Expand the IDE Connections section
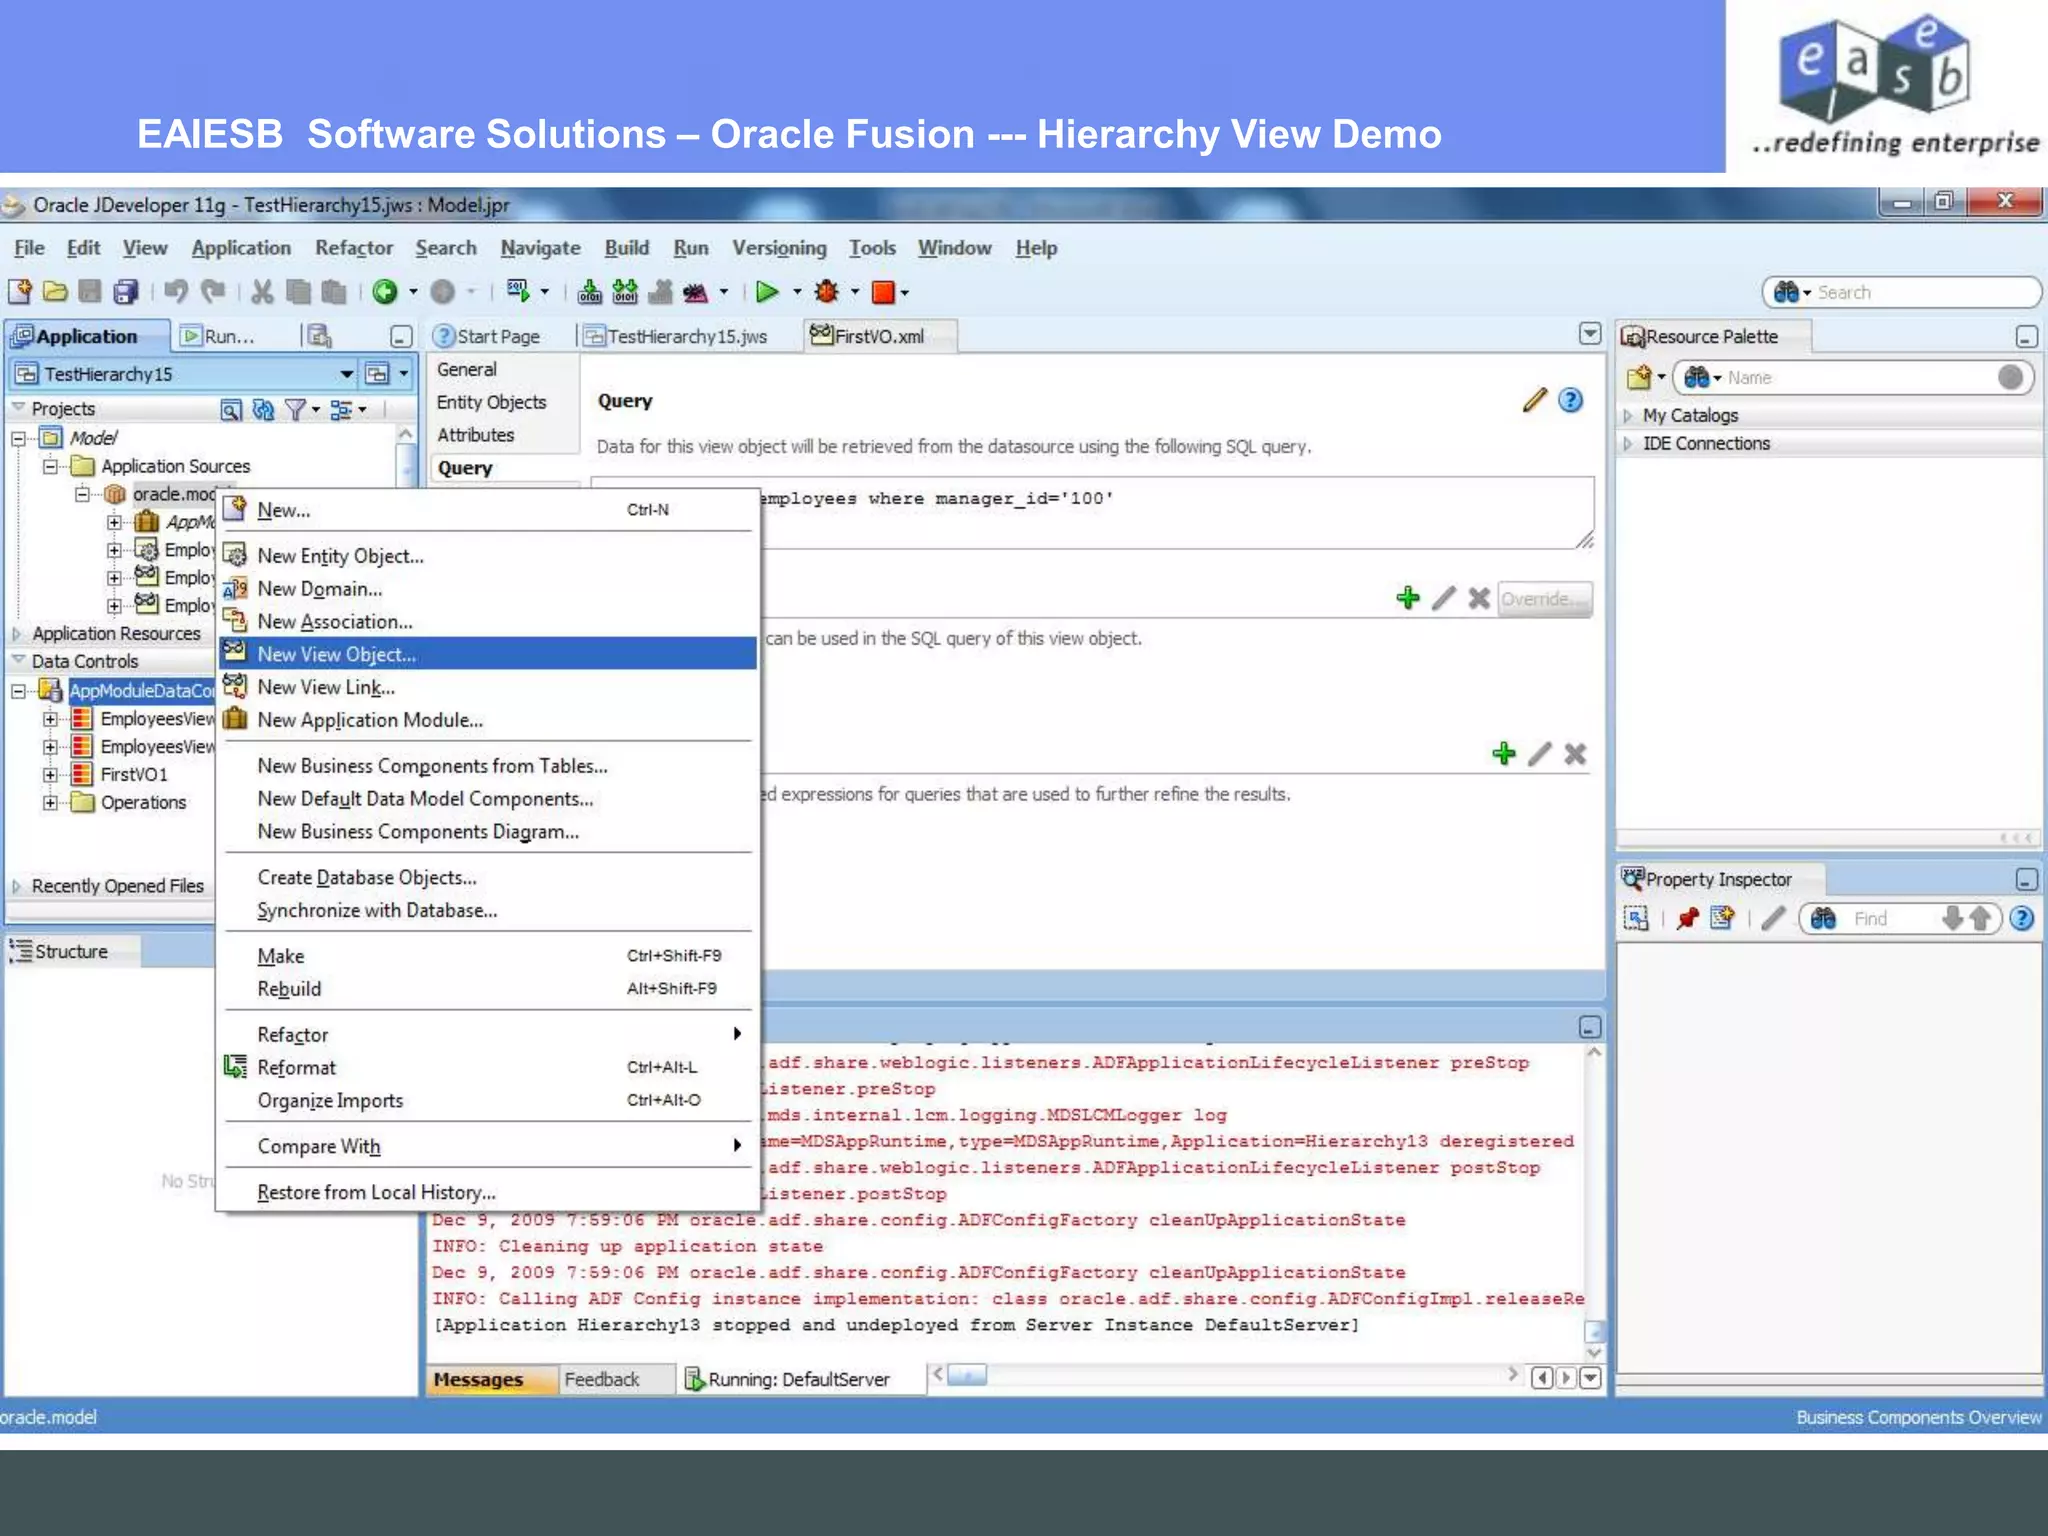 tap(1628, 443)
